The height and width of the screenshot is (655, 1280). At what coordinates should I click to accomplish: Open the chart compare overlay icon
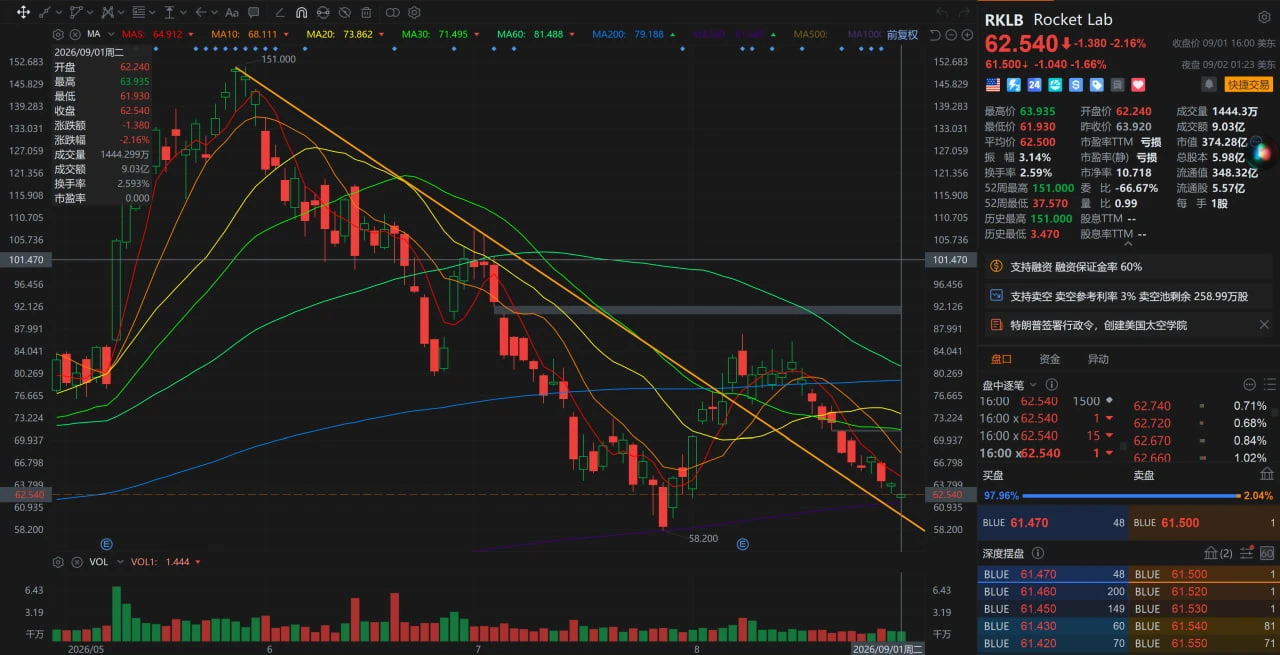coord(393,12)
